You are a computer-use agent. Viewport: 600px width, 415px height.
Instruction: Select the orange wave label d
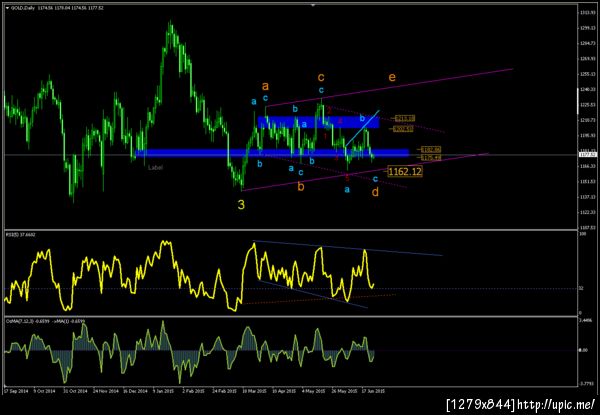click(x=375, y=192)
